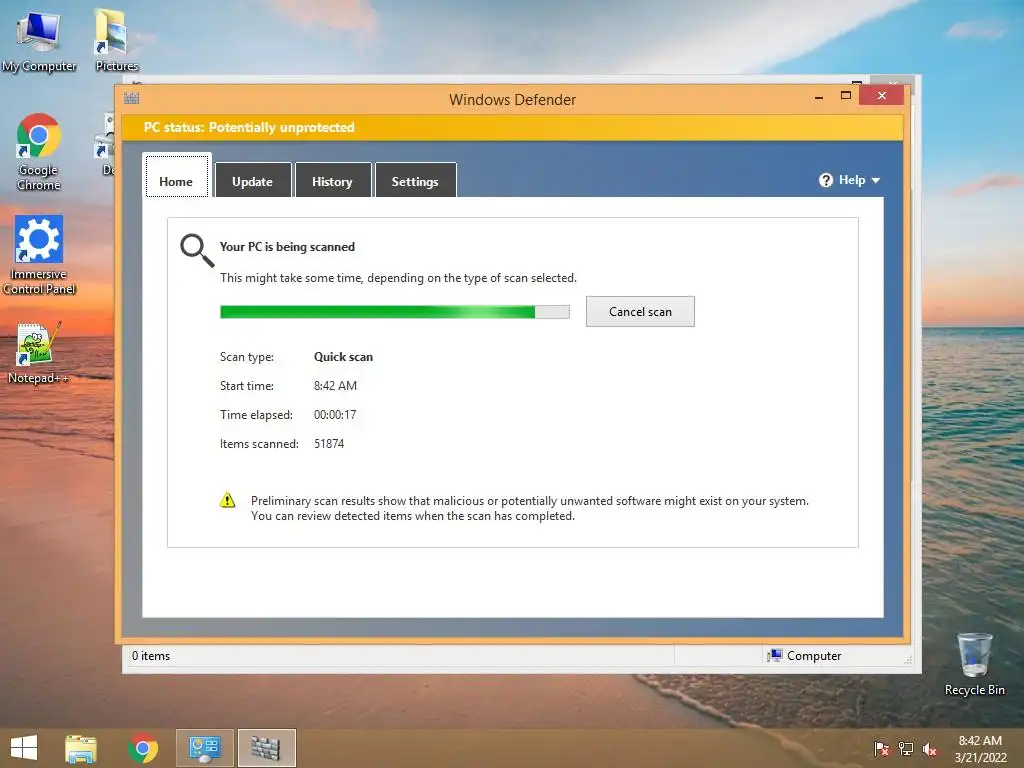
Task: Cancel the running quick scan
Action: click(640, 312)
